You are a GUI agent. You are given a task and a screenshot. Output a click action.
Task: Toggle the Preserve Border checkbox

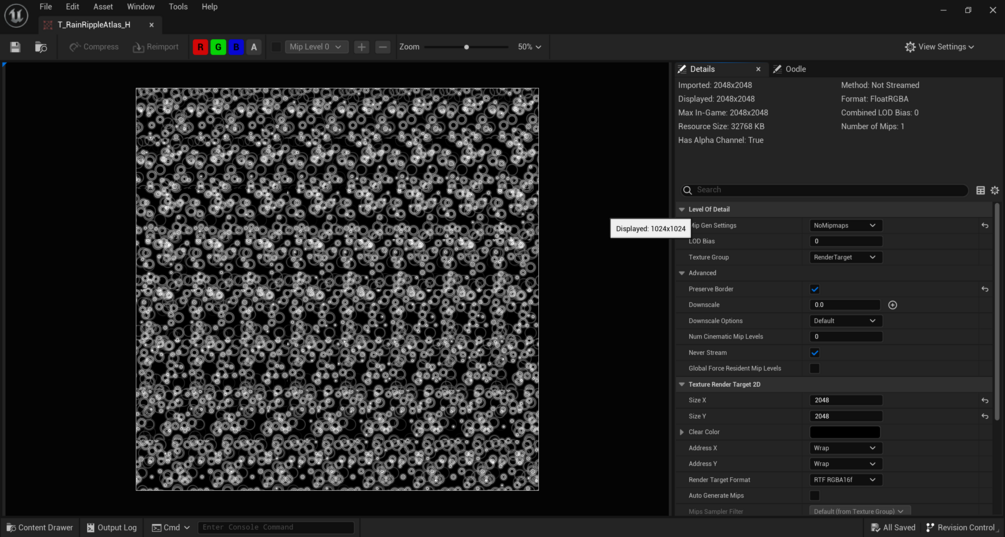pyautogui.click(x=815, y=289)
